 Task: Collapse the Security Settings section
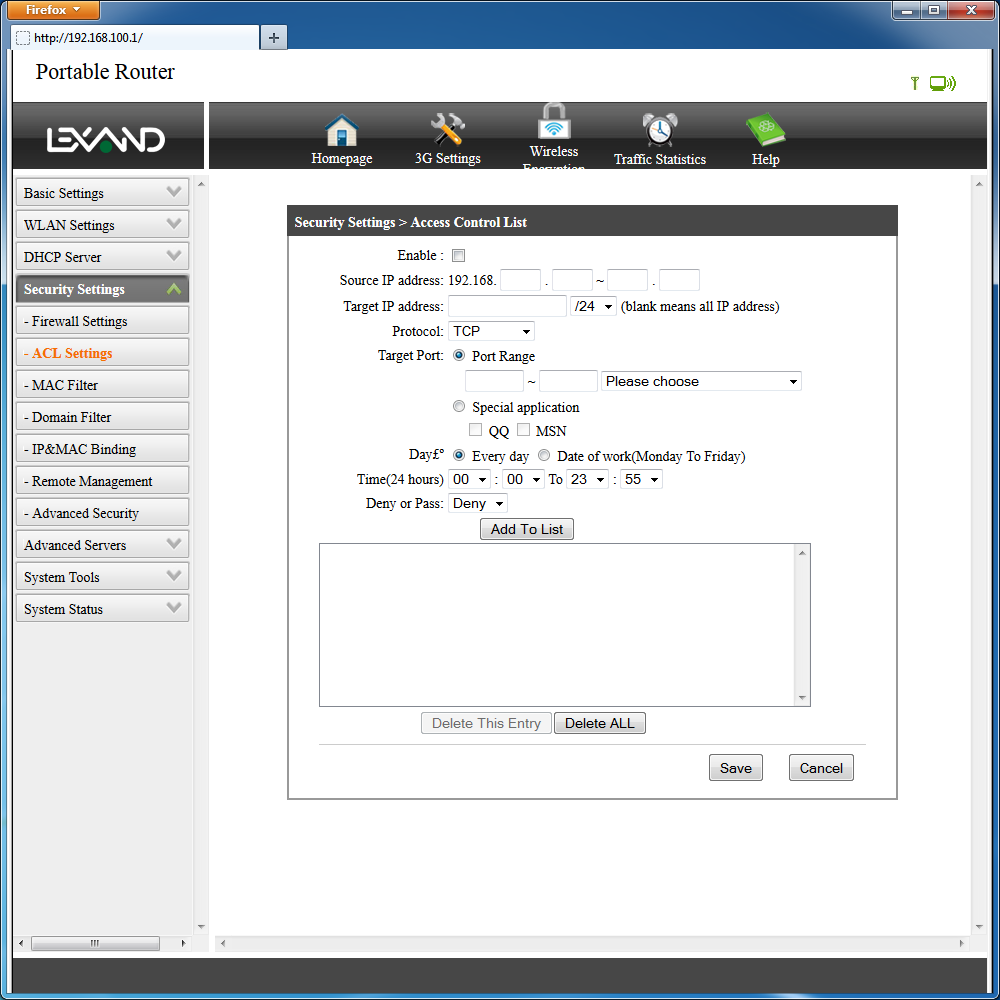pos(103,289)
